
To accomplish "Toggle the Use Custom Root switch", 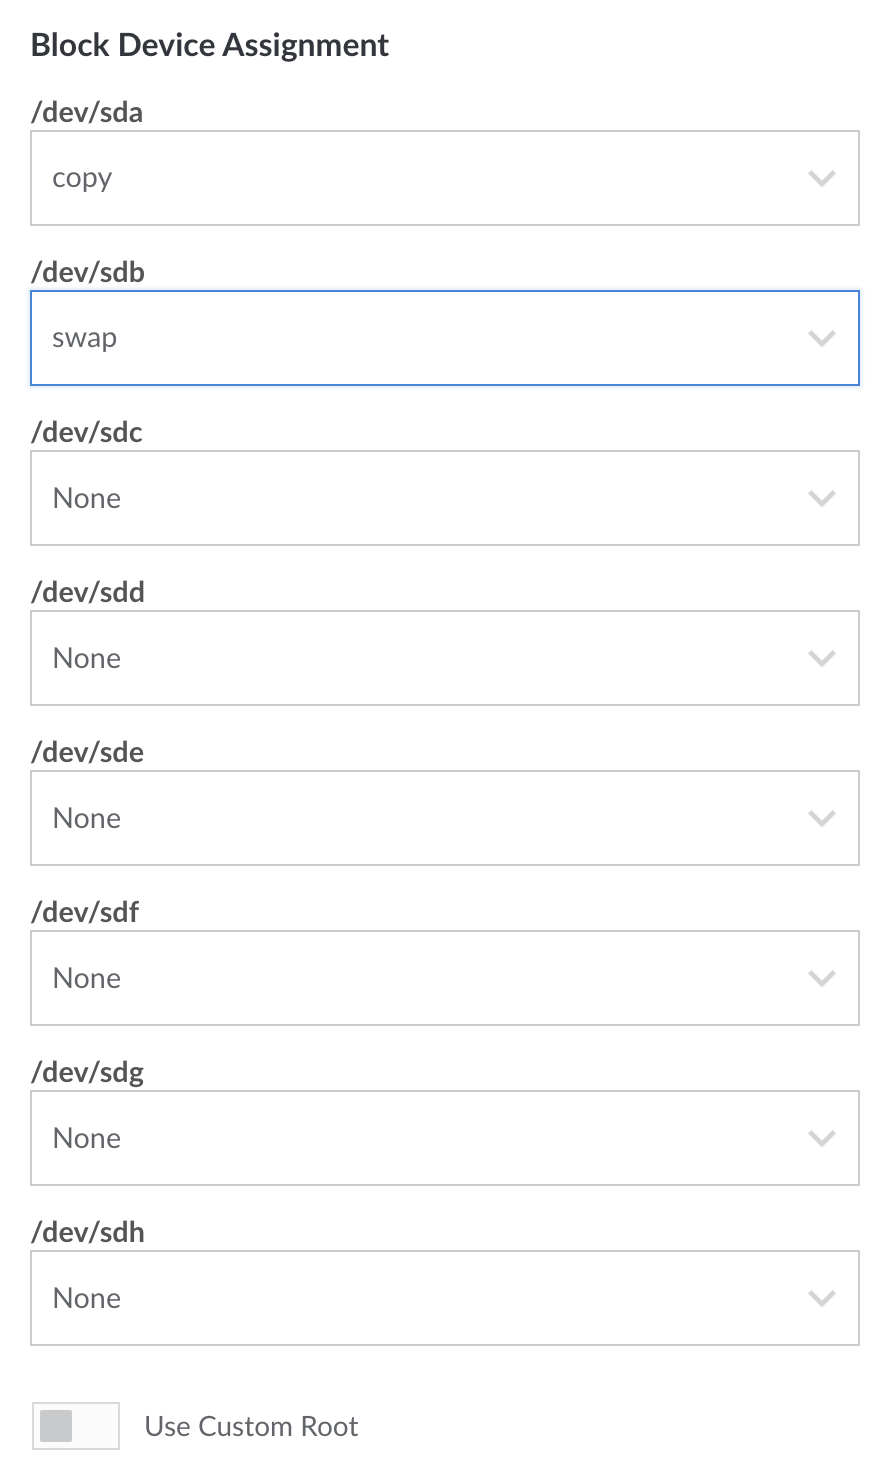I will (75, 1426).
